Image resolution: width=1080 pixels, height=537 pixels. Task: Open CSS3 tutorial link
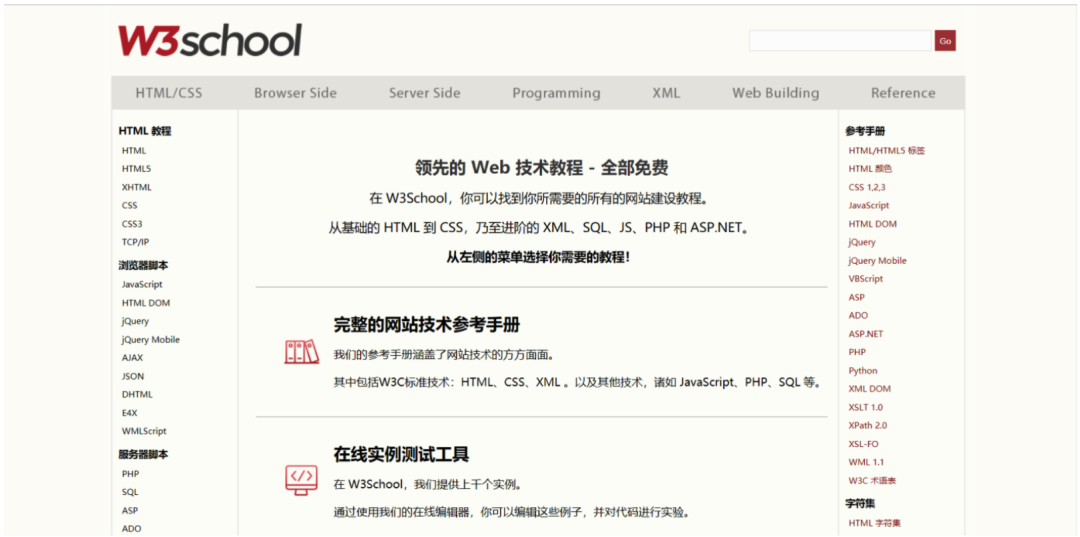point(132,224)
